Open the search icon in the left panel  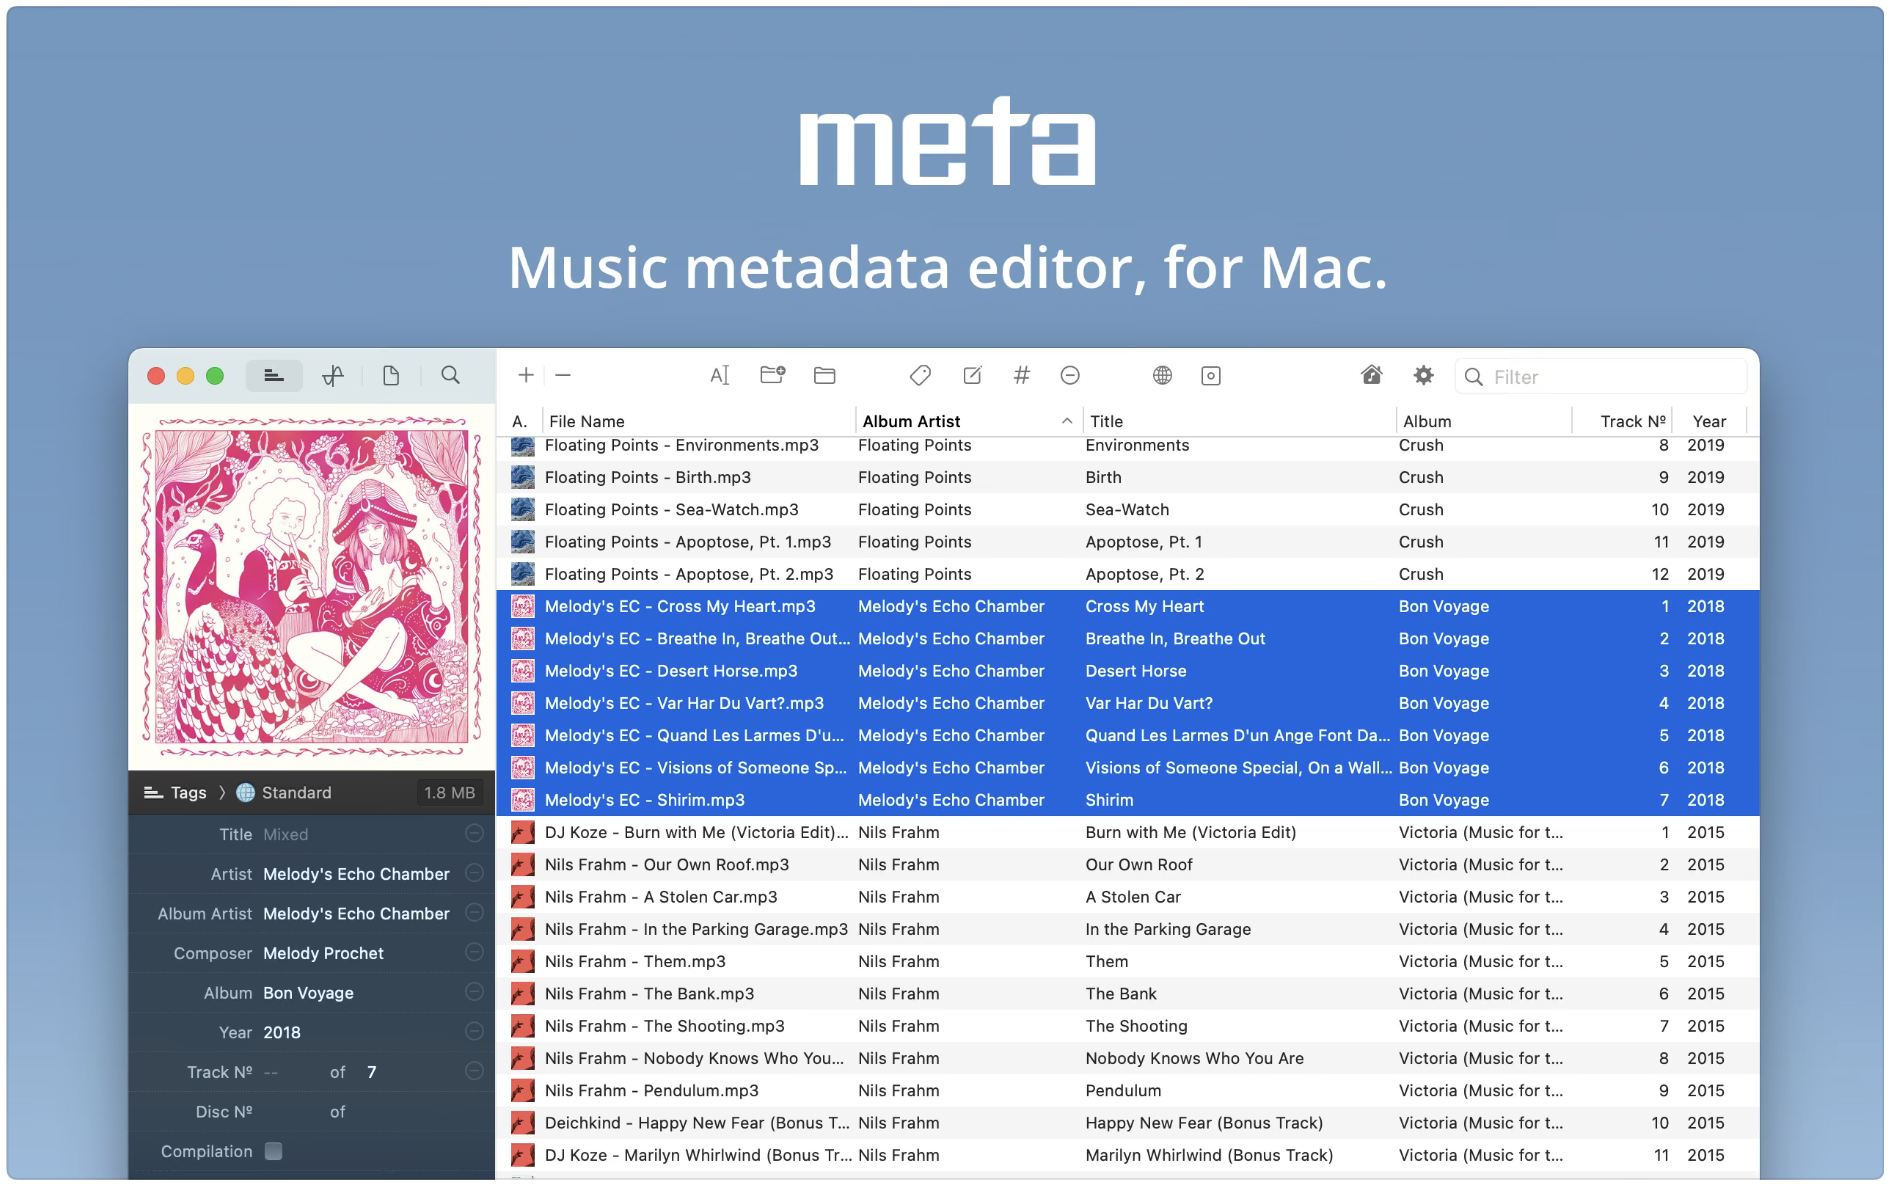click(451, 375)
